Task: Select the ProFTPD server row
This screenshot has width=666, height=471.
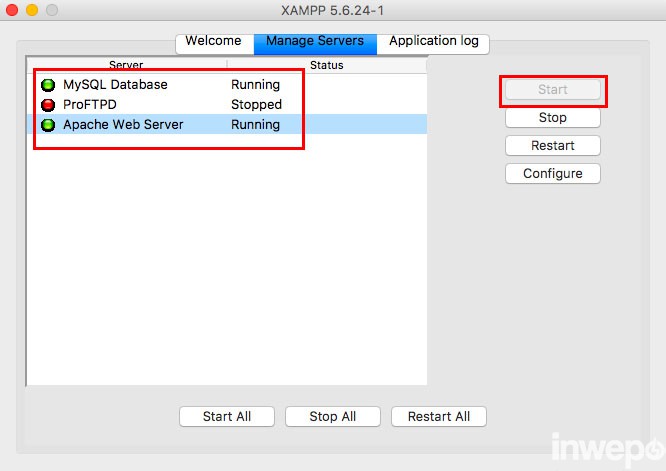Action: pos(227,104)
